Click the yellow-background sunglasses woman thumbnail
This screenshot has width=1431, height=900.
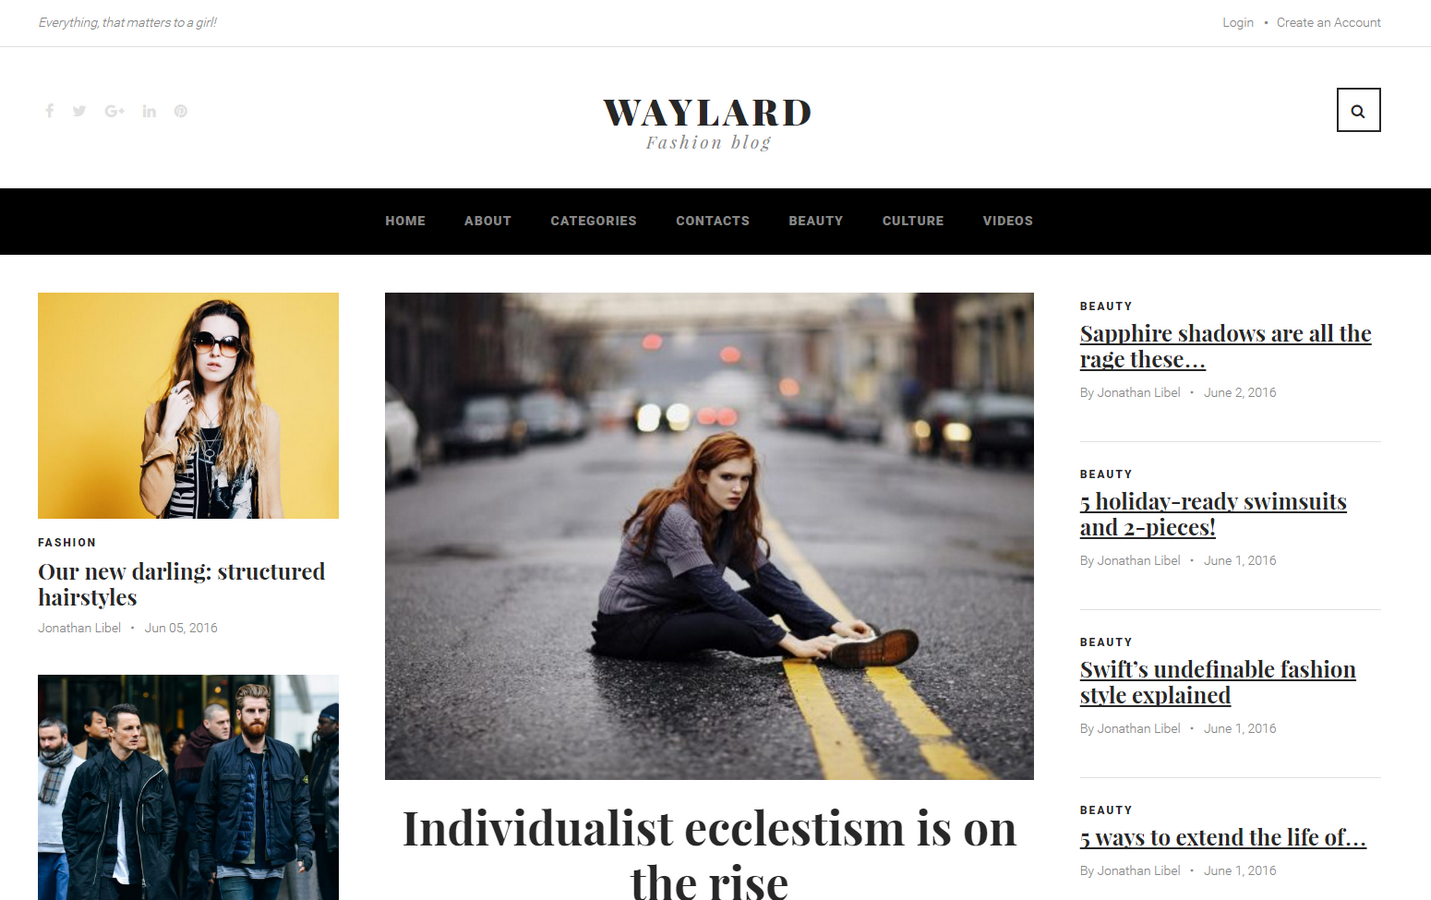tap(188, 406)
